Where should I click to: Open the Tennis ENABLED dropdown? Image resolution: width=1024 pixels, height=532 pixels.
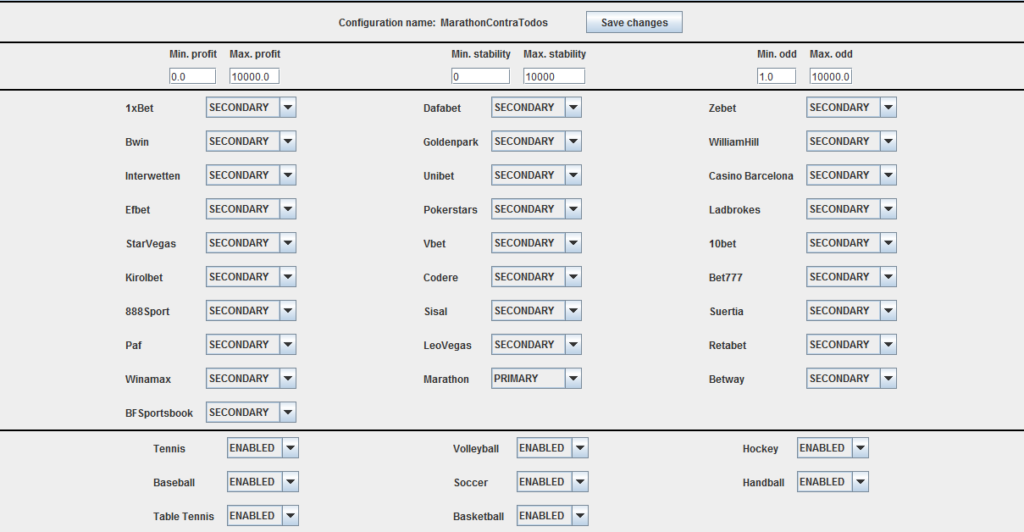coord(263,448)
